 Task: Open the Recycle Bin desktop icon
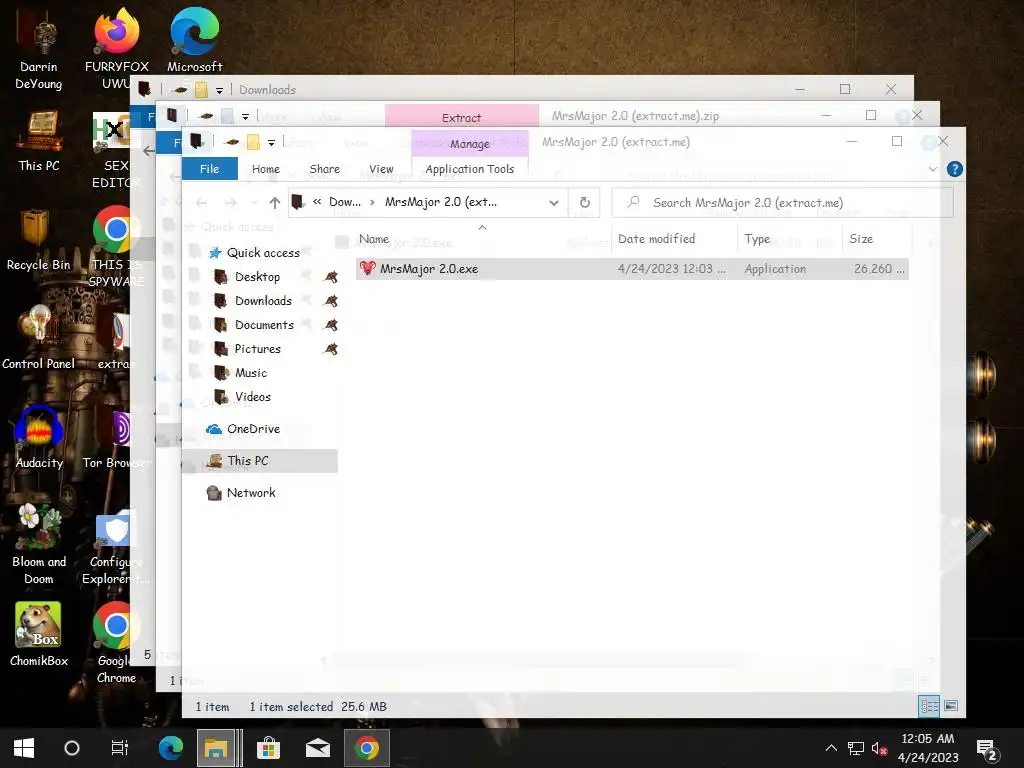click(39, 240)
